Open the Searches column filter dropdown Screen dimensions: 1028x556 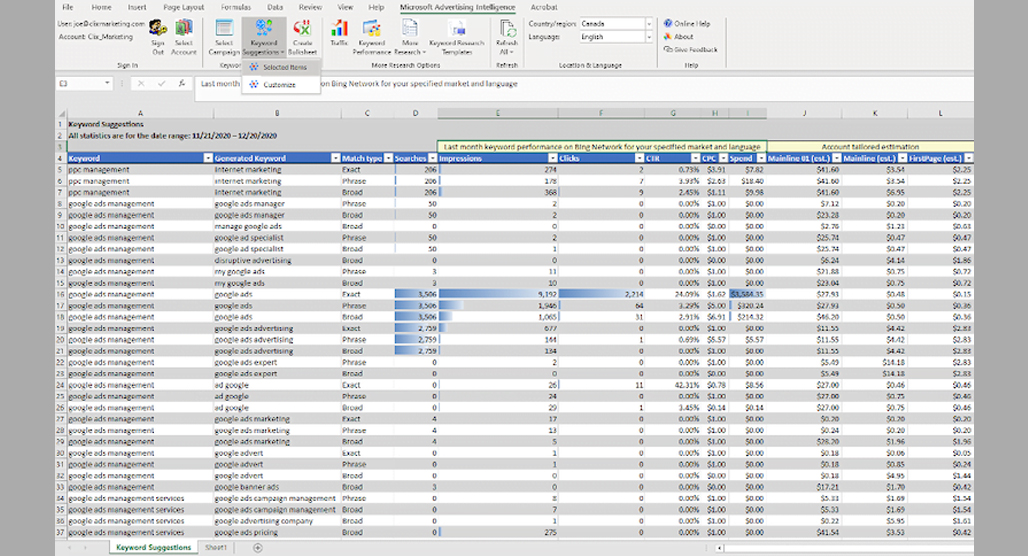(432, 158)
